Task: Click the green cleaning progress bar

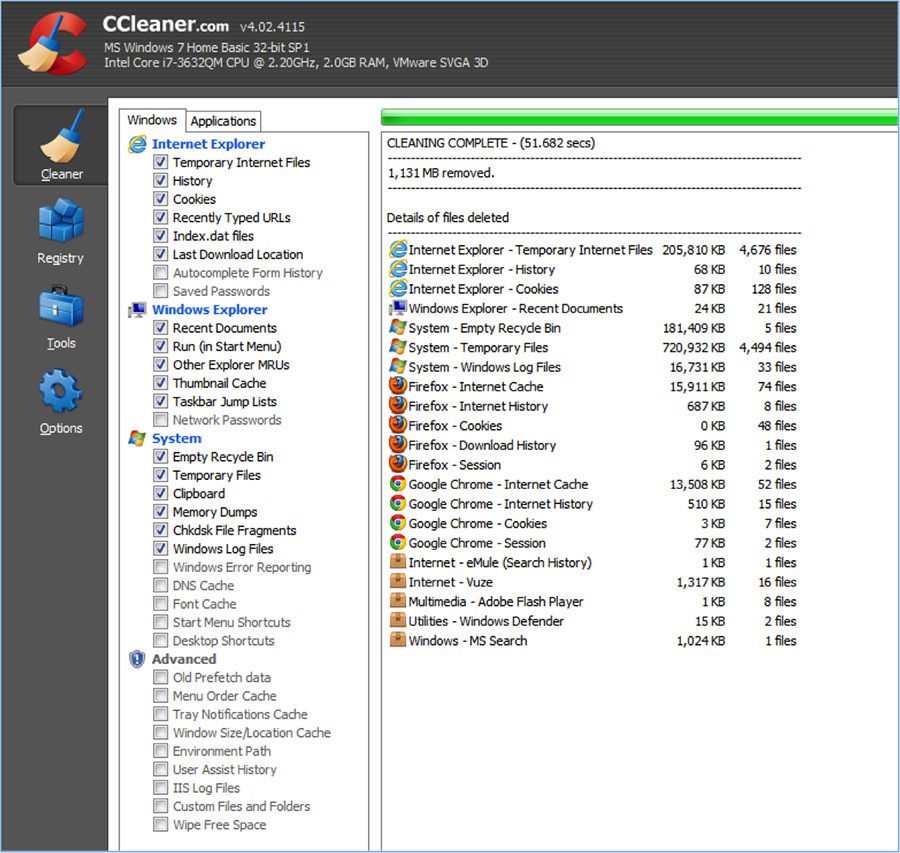Action: click(639, 117)
